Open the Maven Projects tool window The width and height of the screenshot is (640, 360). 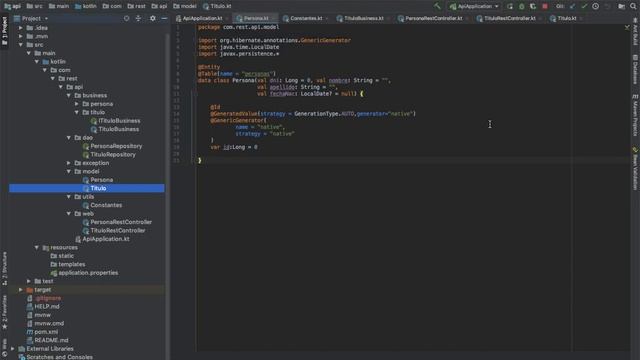pos(635,115)
